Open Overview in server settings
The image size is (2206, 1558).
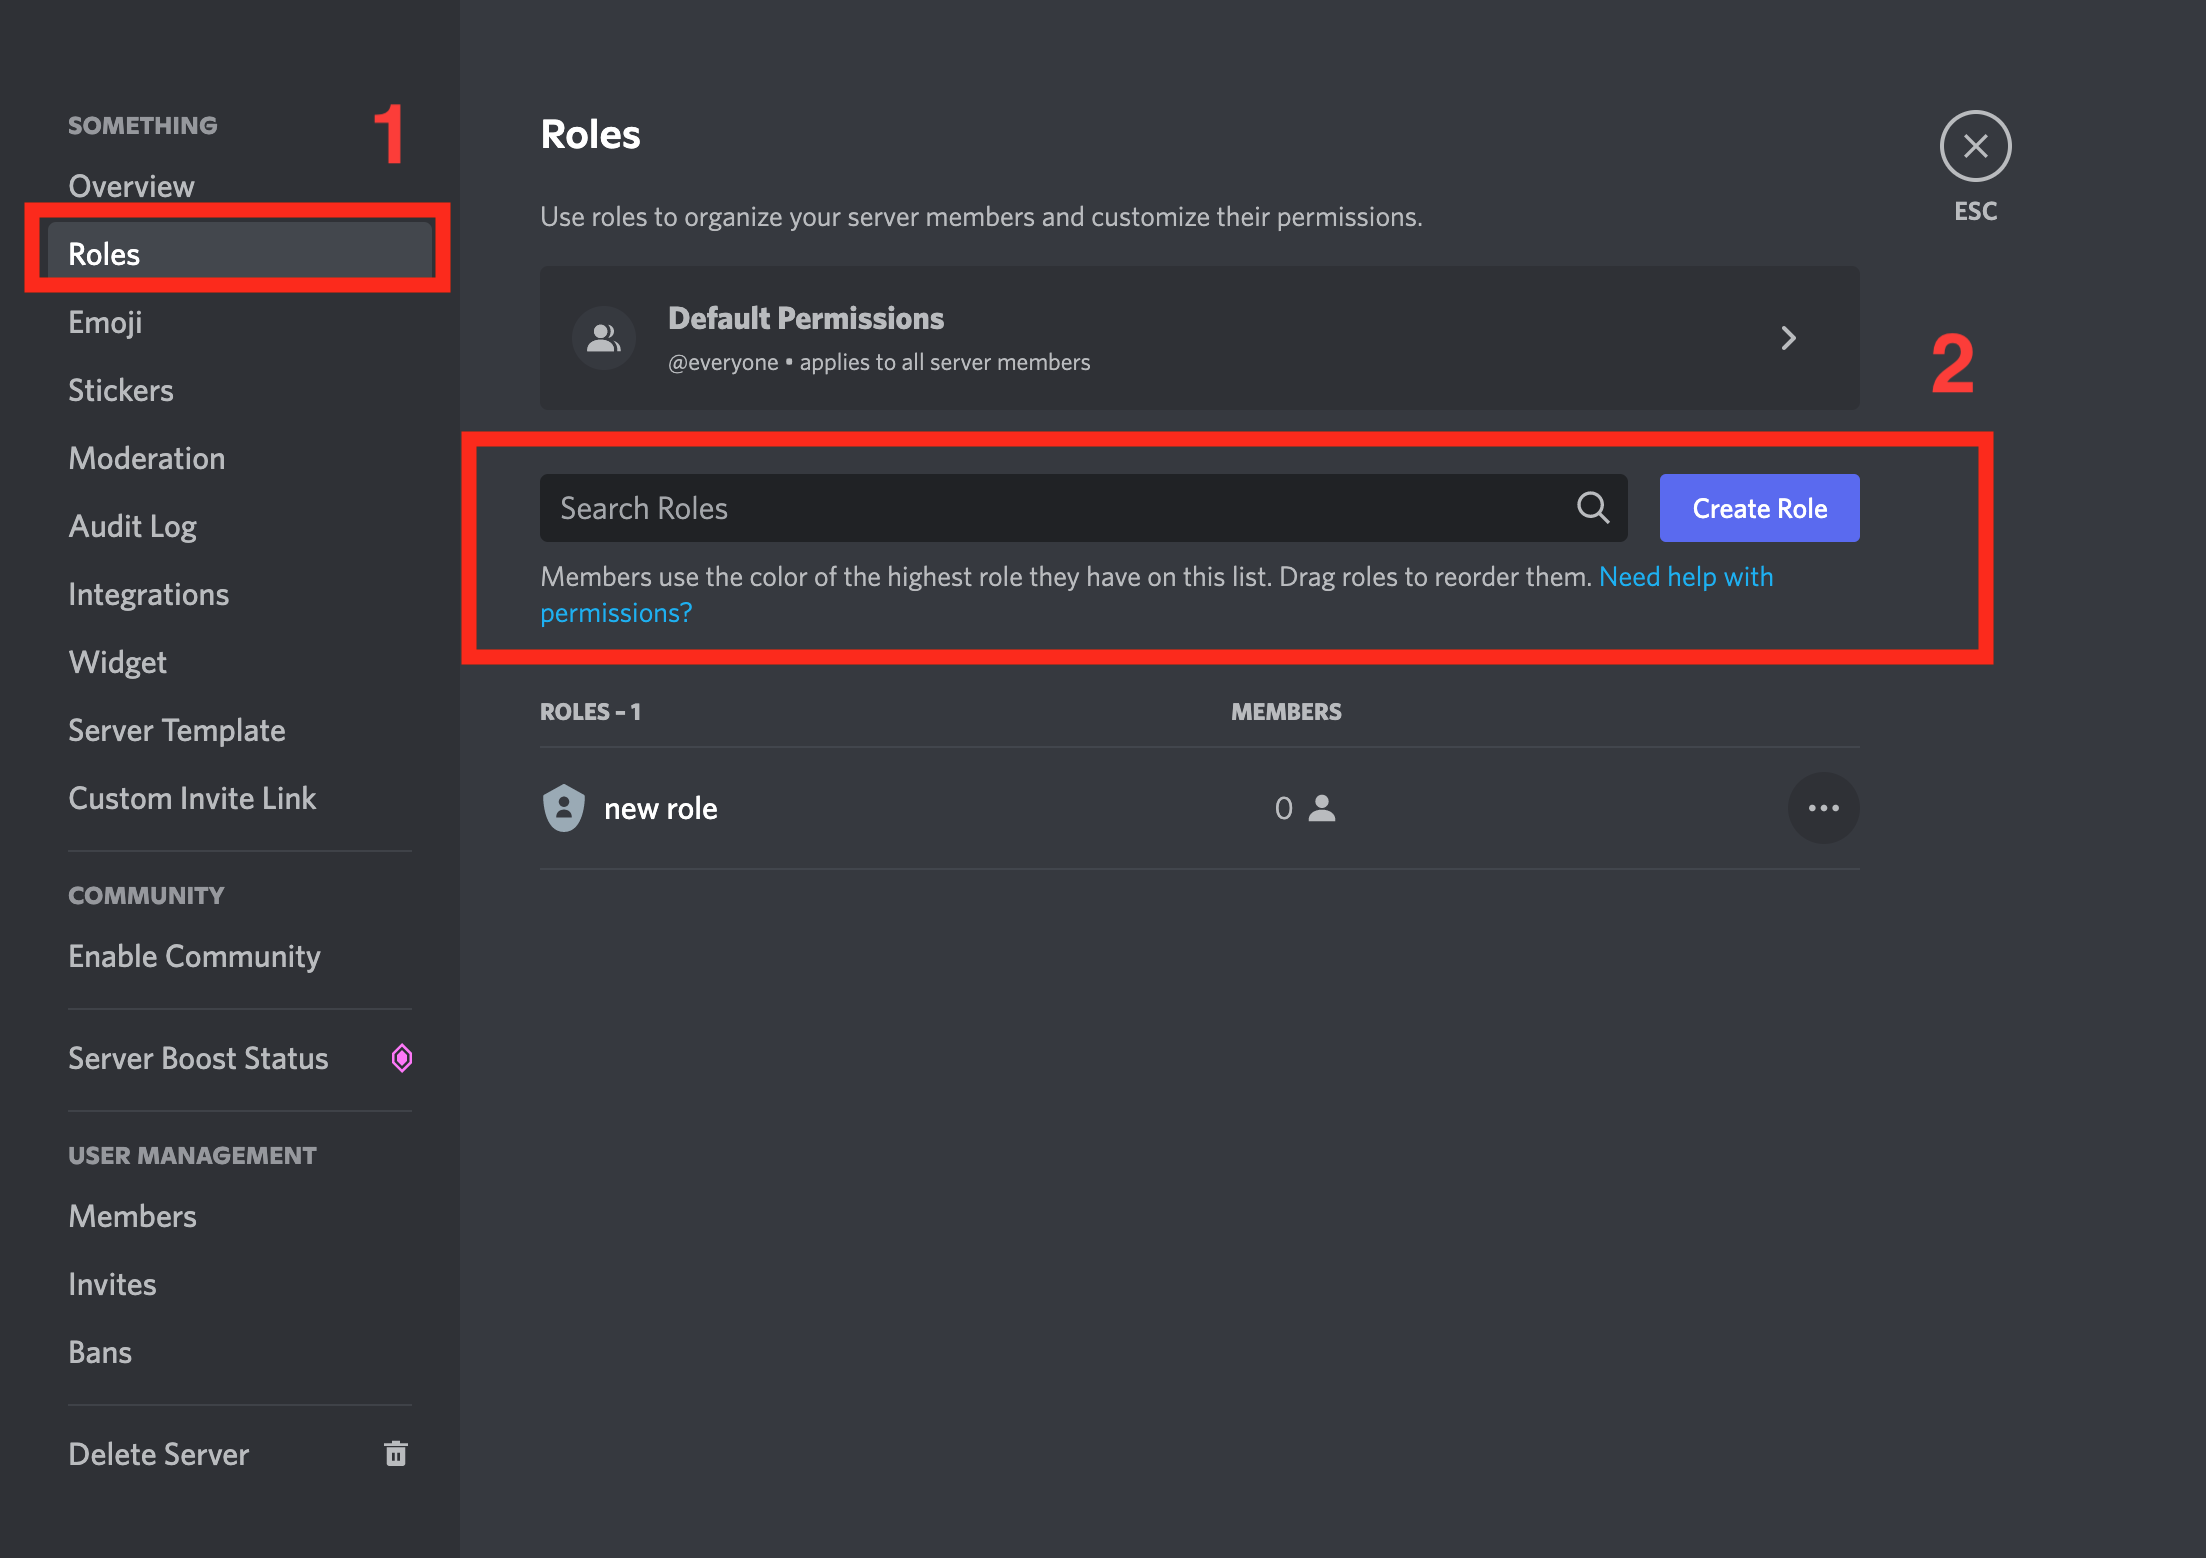pos(130,184)
